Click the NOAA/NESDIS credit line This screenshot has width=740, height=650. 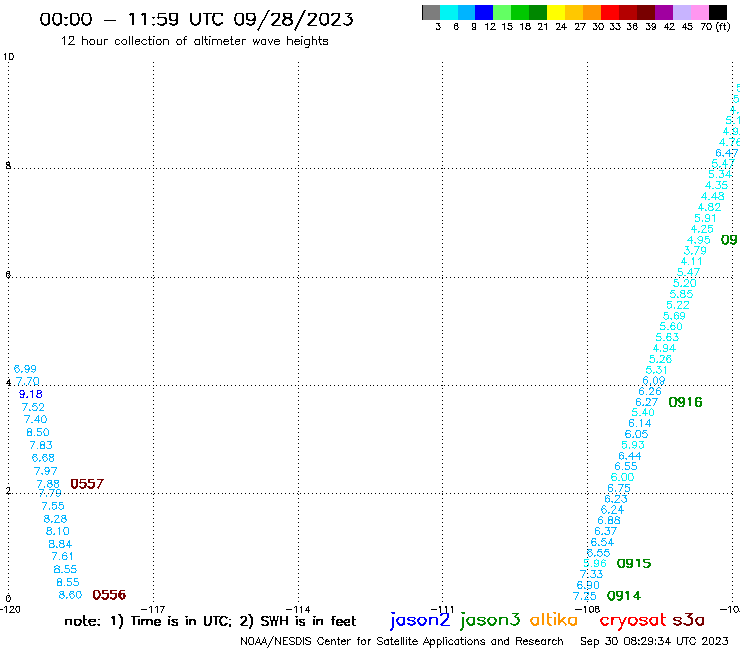pyautogui.click(x=402, y=641)
